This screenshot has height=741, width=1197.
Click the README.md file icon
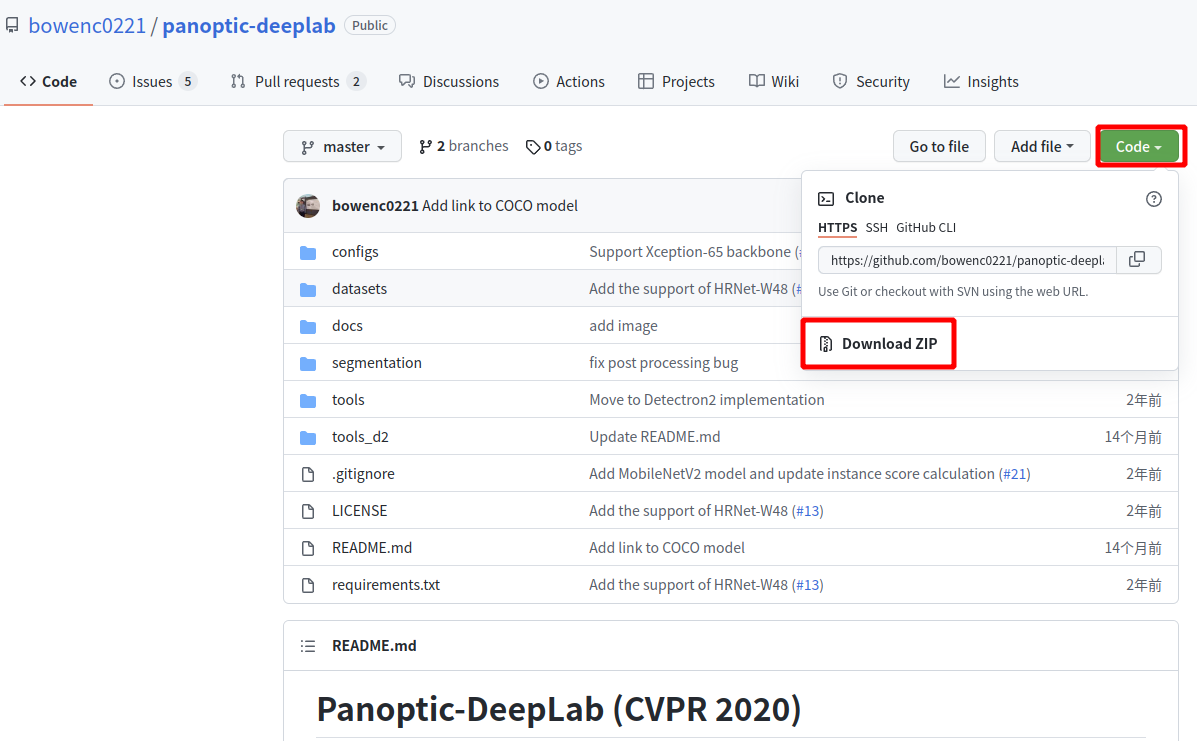click(x=308, y=547)
